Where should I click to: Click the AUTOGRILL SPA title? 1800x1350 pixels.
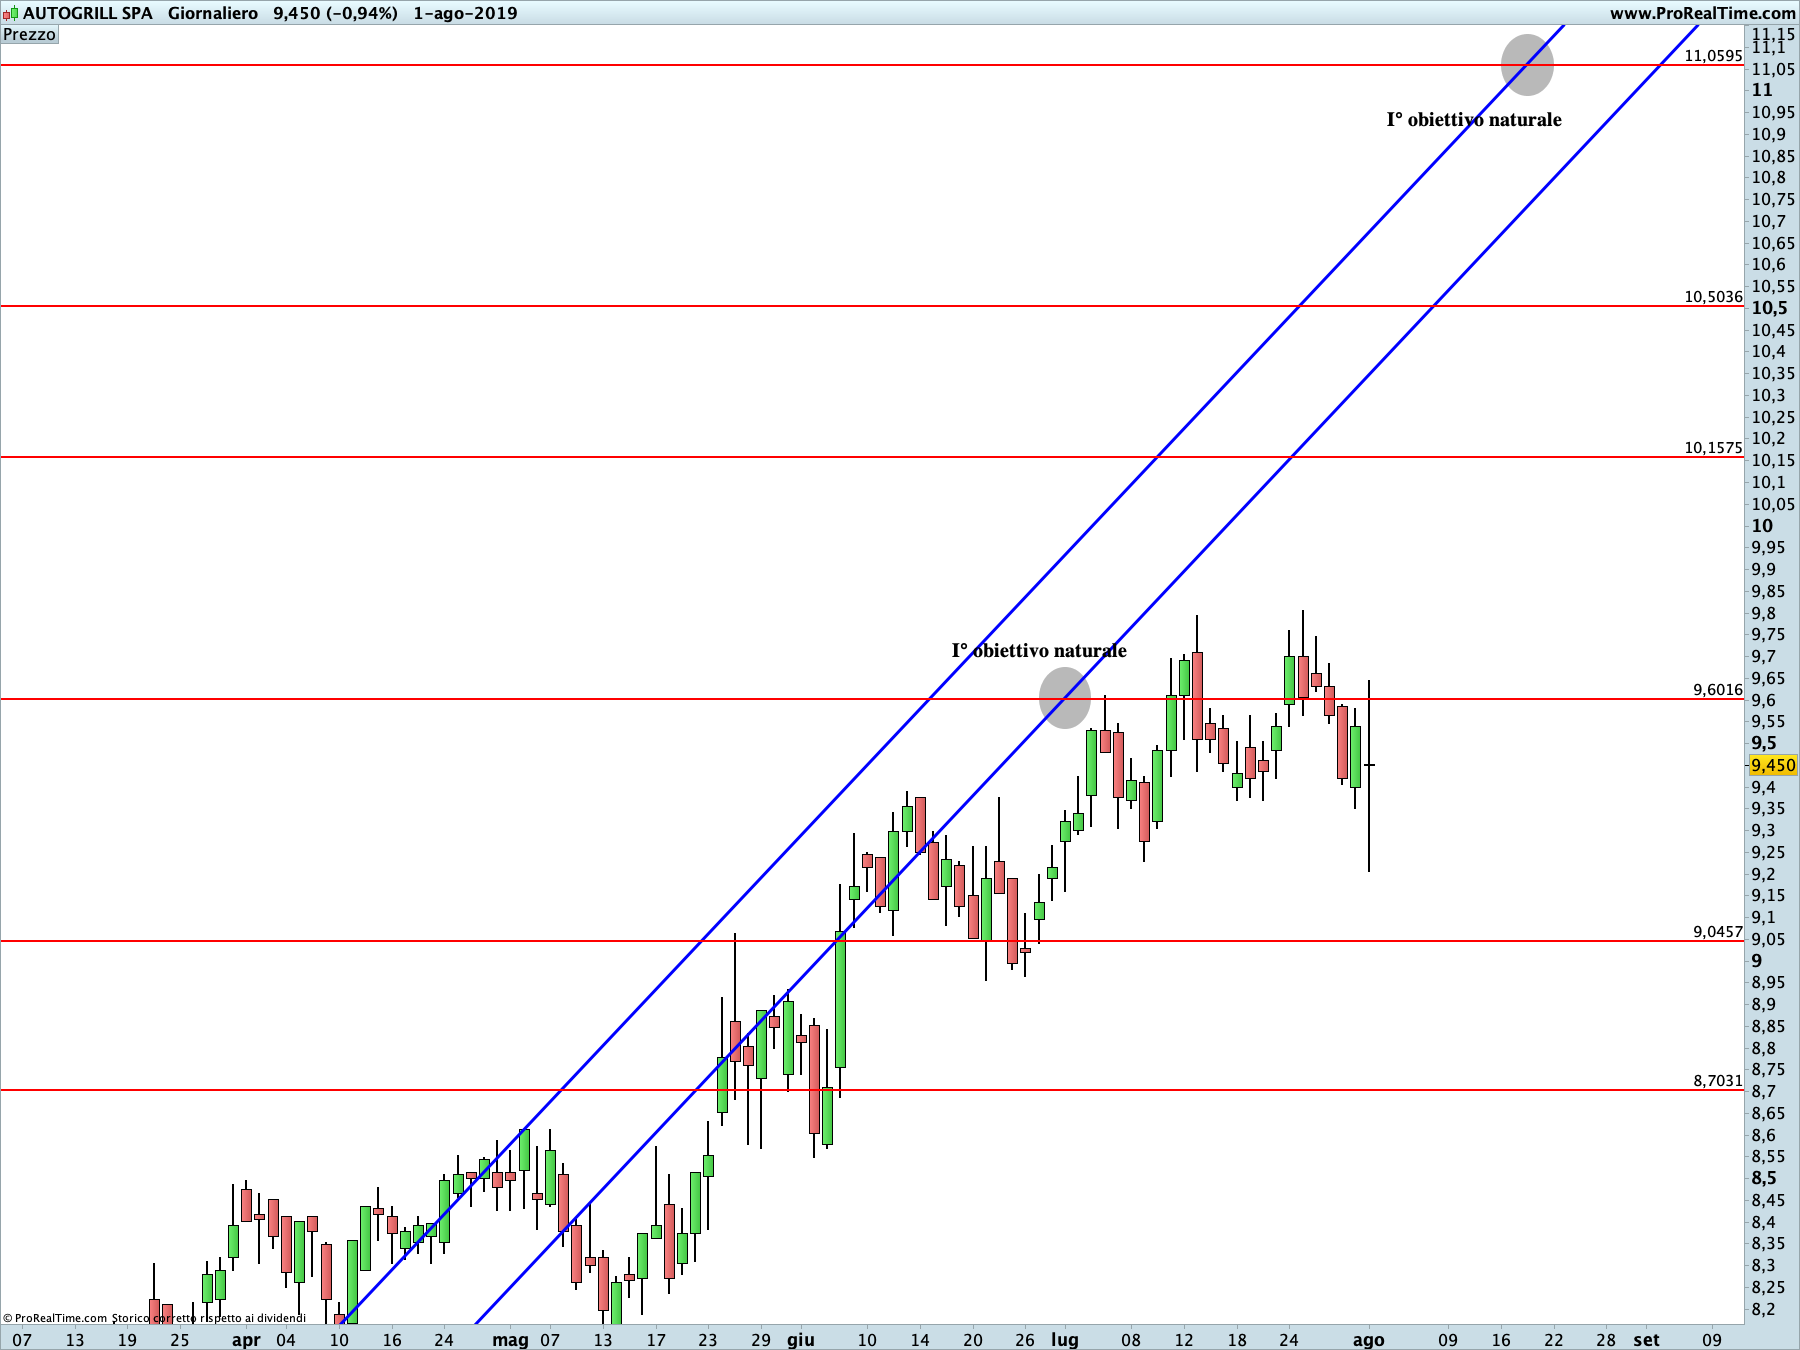pos(88,13)
